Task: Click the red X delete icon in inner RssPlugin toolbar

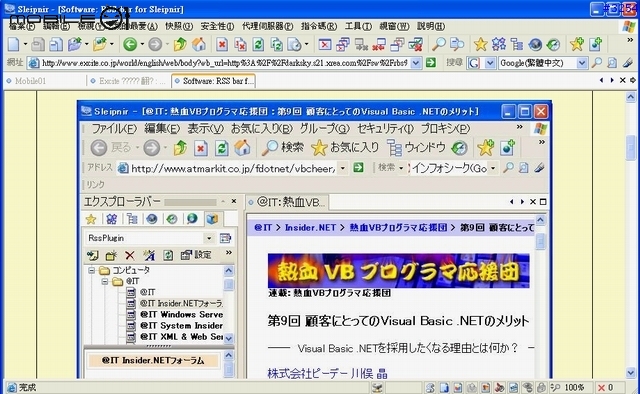Action: click(129, 256)
